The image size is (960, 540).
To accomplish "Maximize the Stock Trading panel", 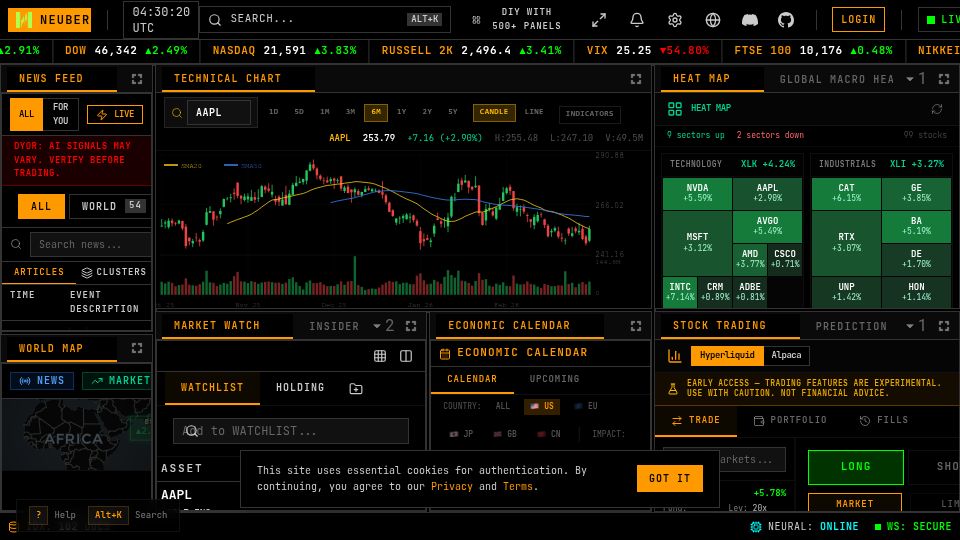I will click(x=943, y=326).
